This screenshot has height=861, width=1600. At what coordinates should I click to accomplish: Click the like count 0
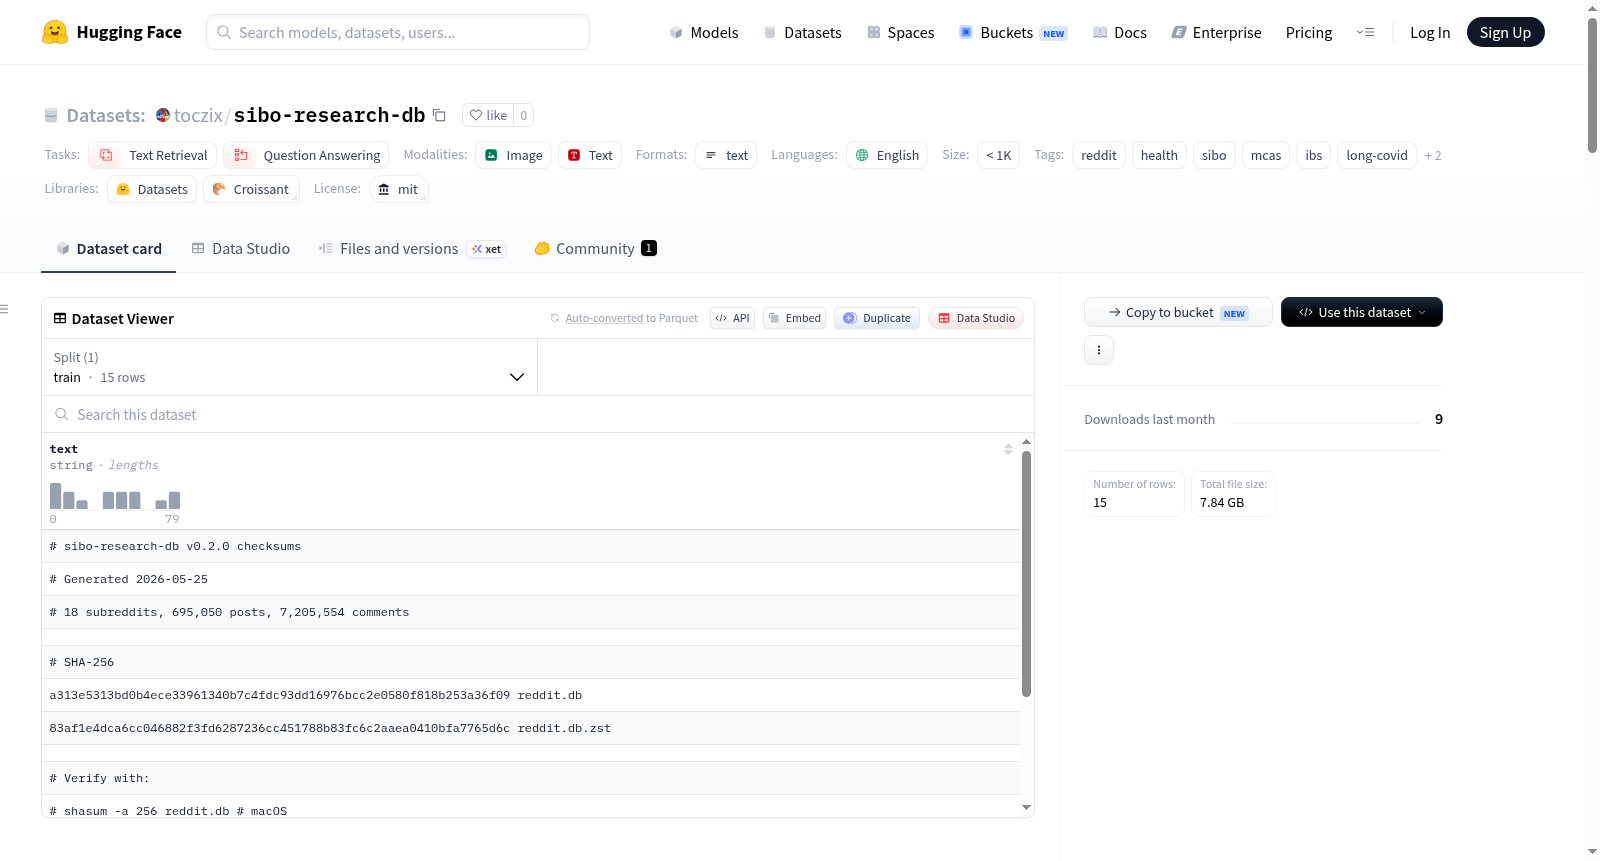click(523, 115)
